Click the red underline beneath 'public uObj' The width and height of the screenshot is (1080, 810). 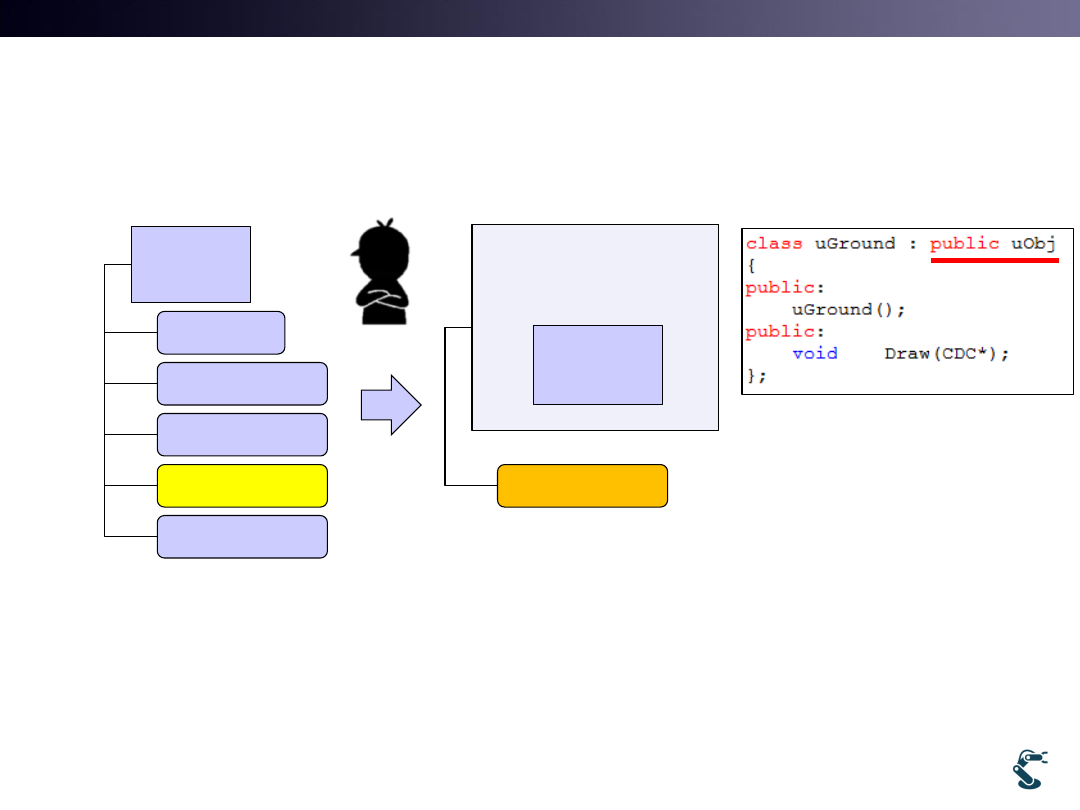[994, 260]
